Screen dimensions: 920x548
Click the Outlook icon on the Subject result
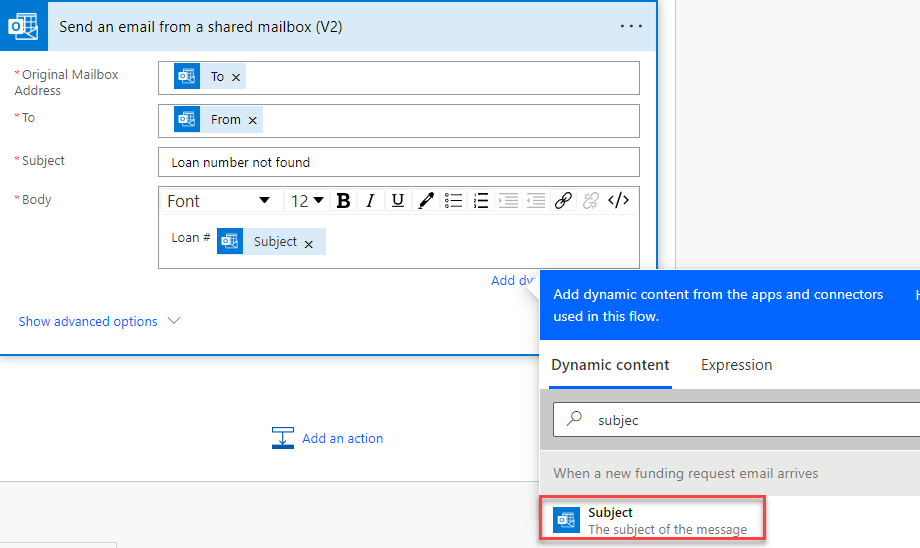pos(566,520)
